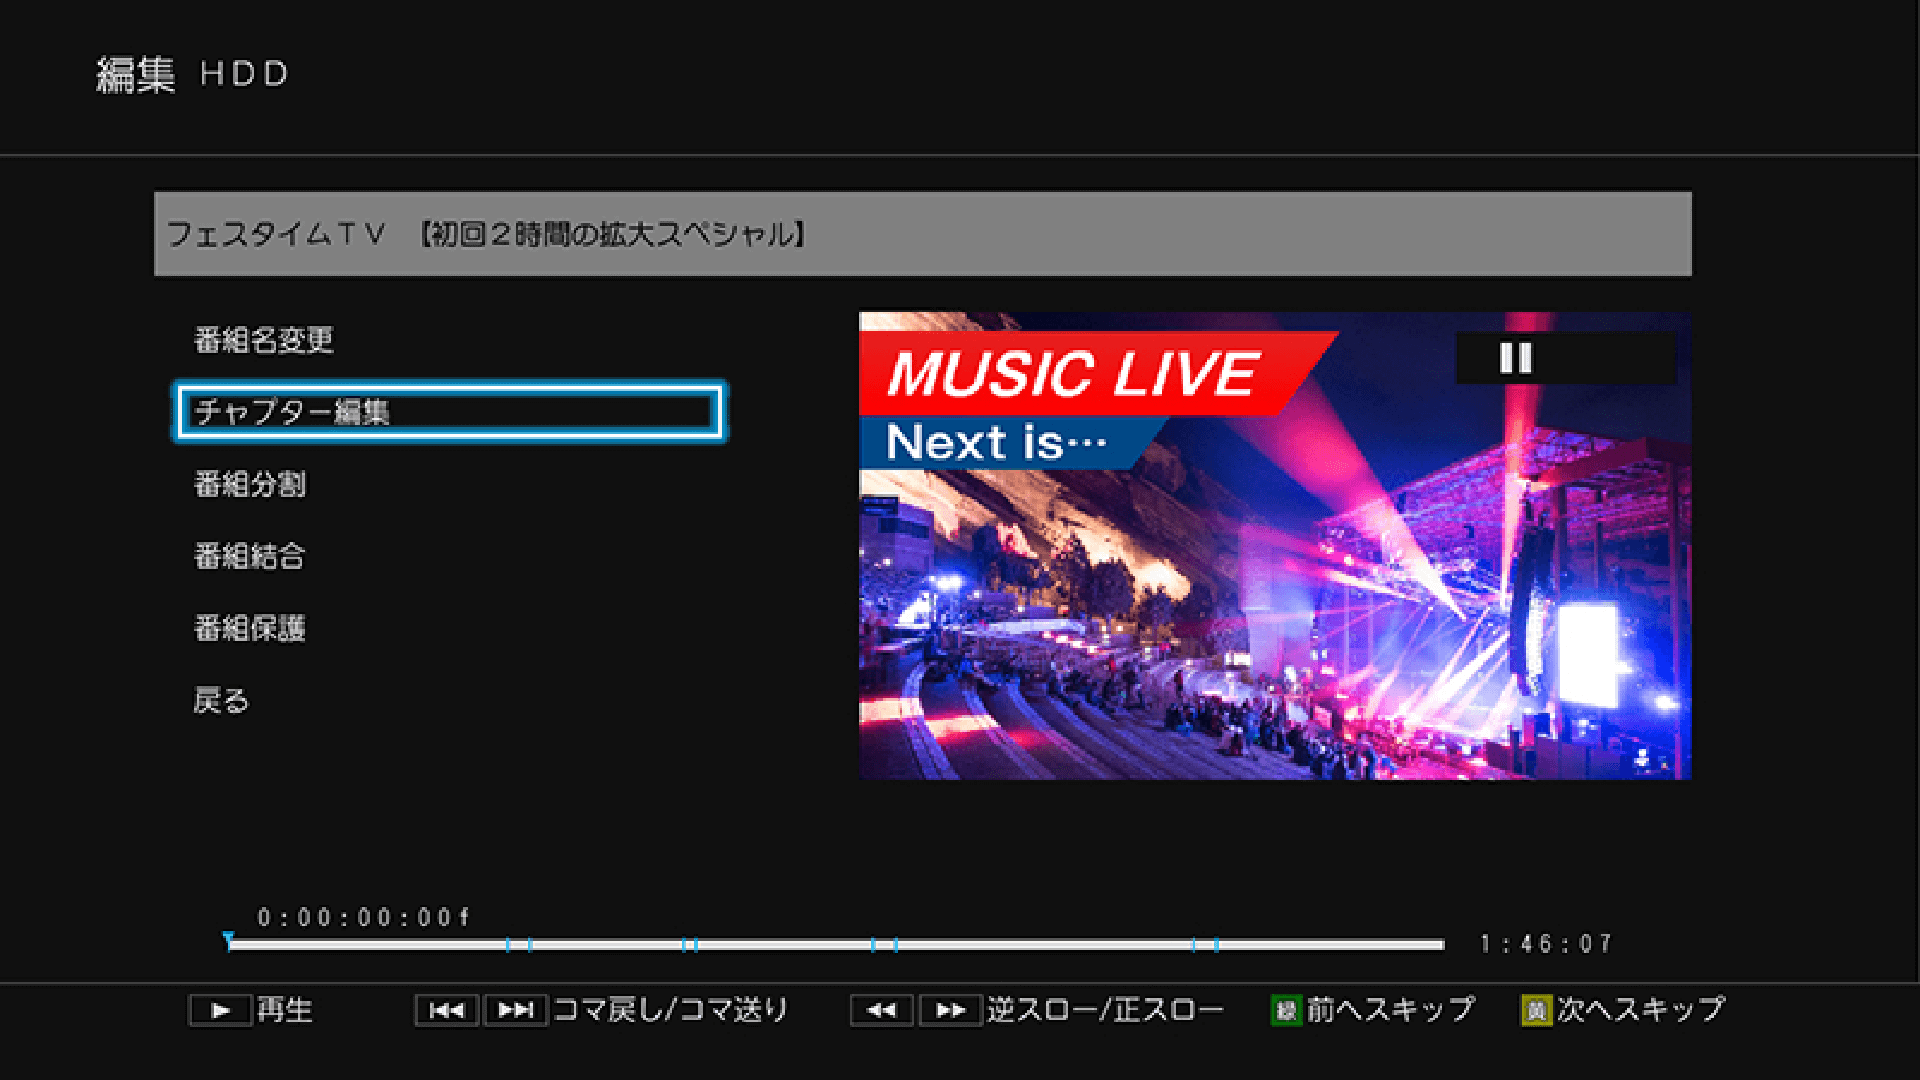Click the playhead marker at timeline start
Screen dimensions: 1920x1080
click(229, 941)
